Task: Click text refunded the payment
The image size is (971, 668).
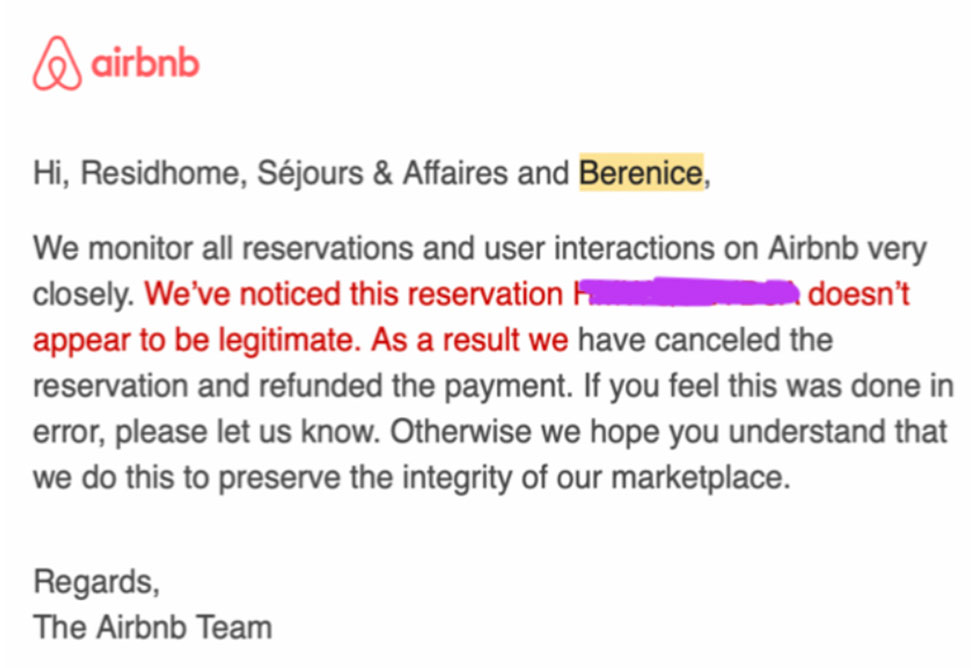Action: [416, 386]
